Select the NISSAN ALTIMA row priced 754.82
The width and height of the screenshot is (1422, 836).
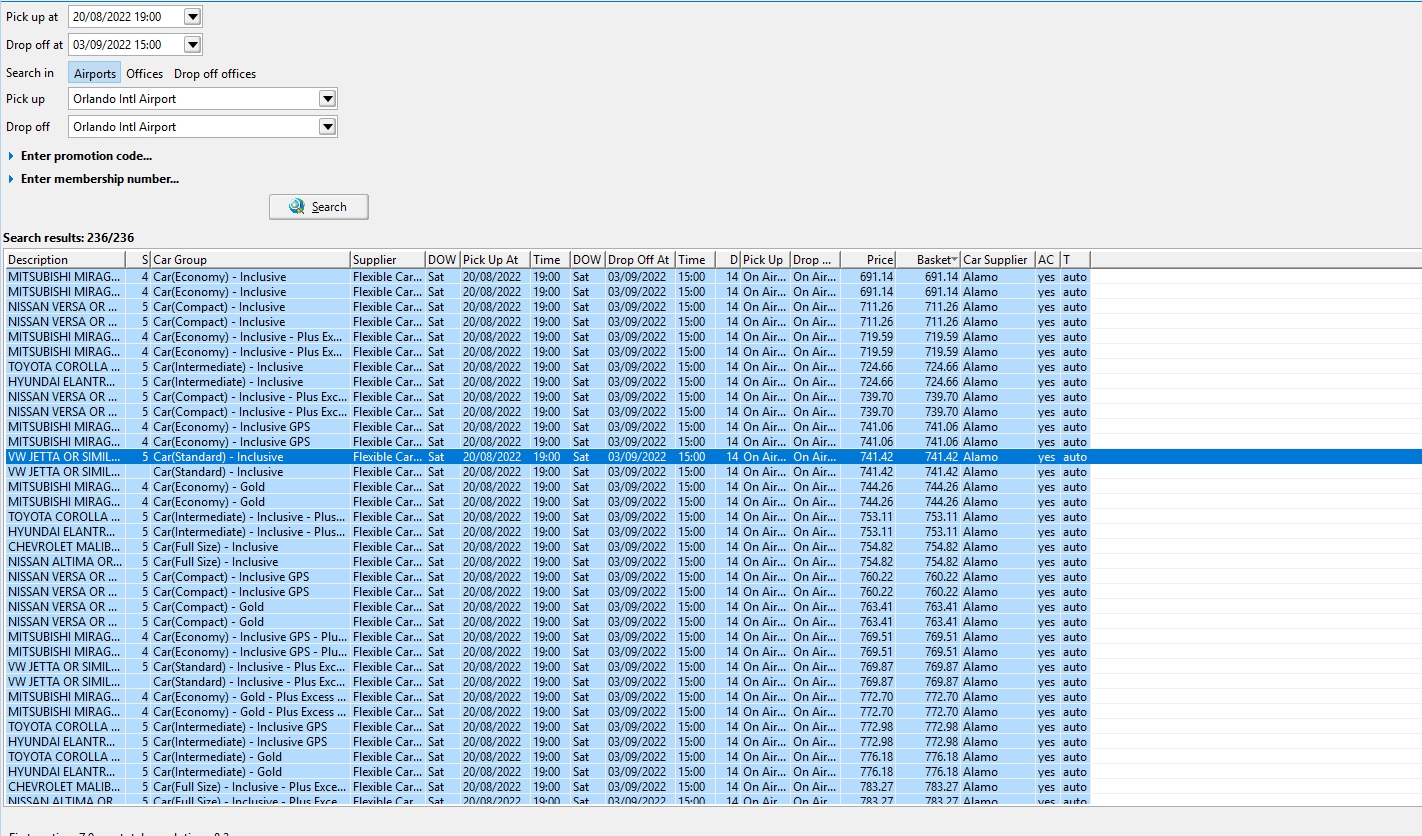(x=547, y=562)
